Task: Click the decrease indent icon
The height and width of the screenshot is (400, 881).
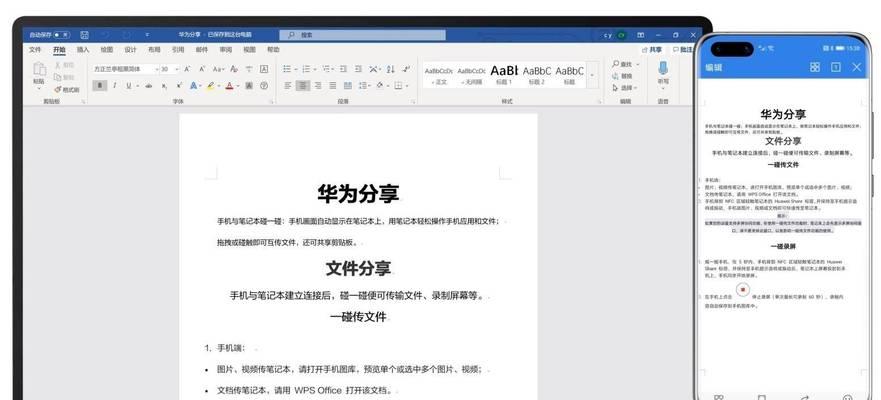Action: click(344, 69)
